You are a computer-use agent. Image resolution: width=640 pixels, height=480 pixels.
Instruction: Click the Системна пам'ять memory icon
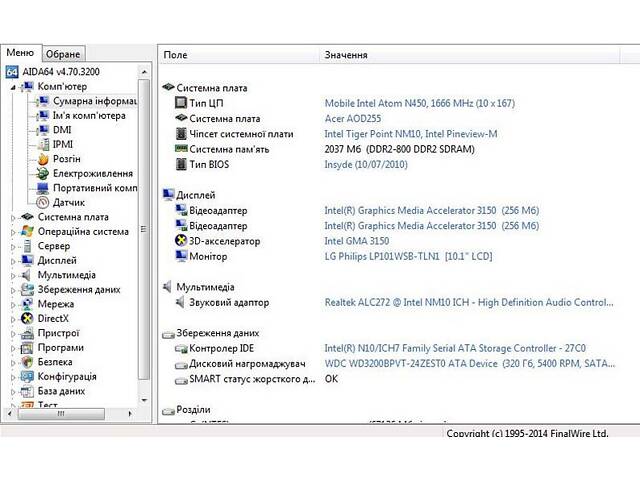[181, 149]
